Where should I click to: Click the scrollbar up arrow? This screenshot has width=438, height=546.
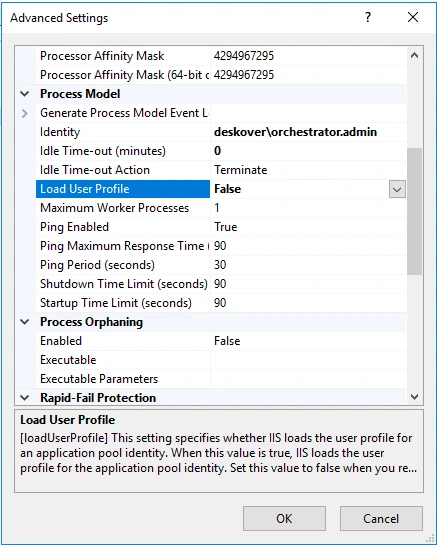tap(414, 55)
